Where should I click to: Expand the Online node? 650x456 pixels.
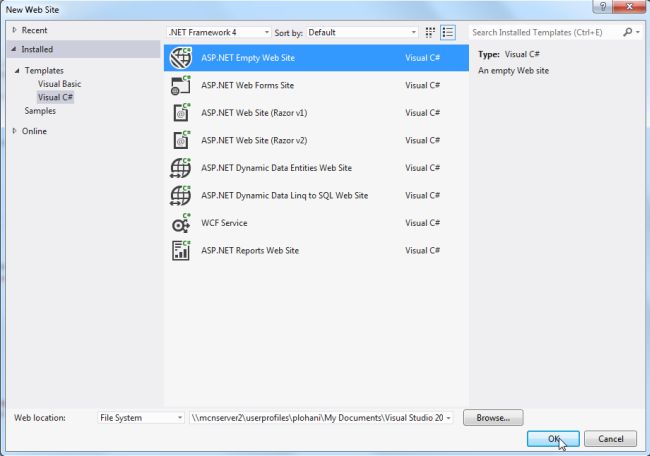tap(15, 131)
